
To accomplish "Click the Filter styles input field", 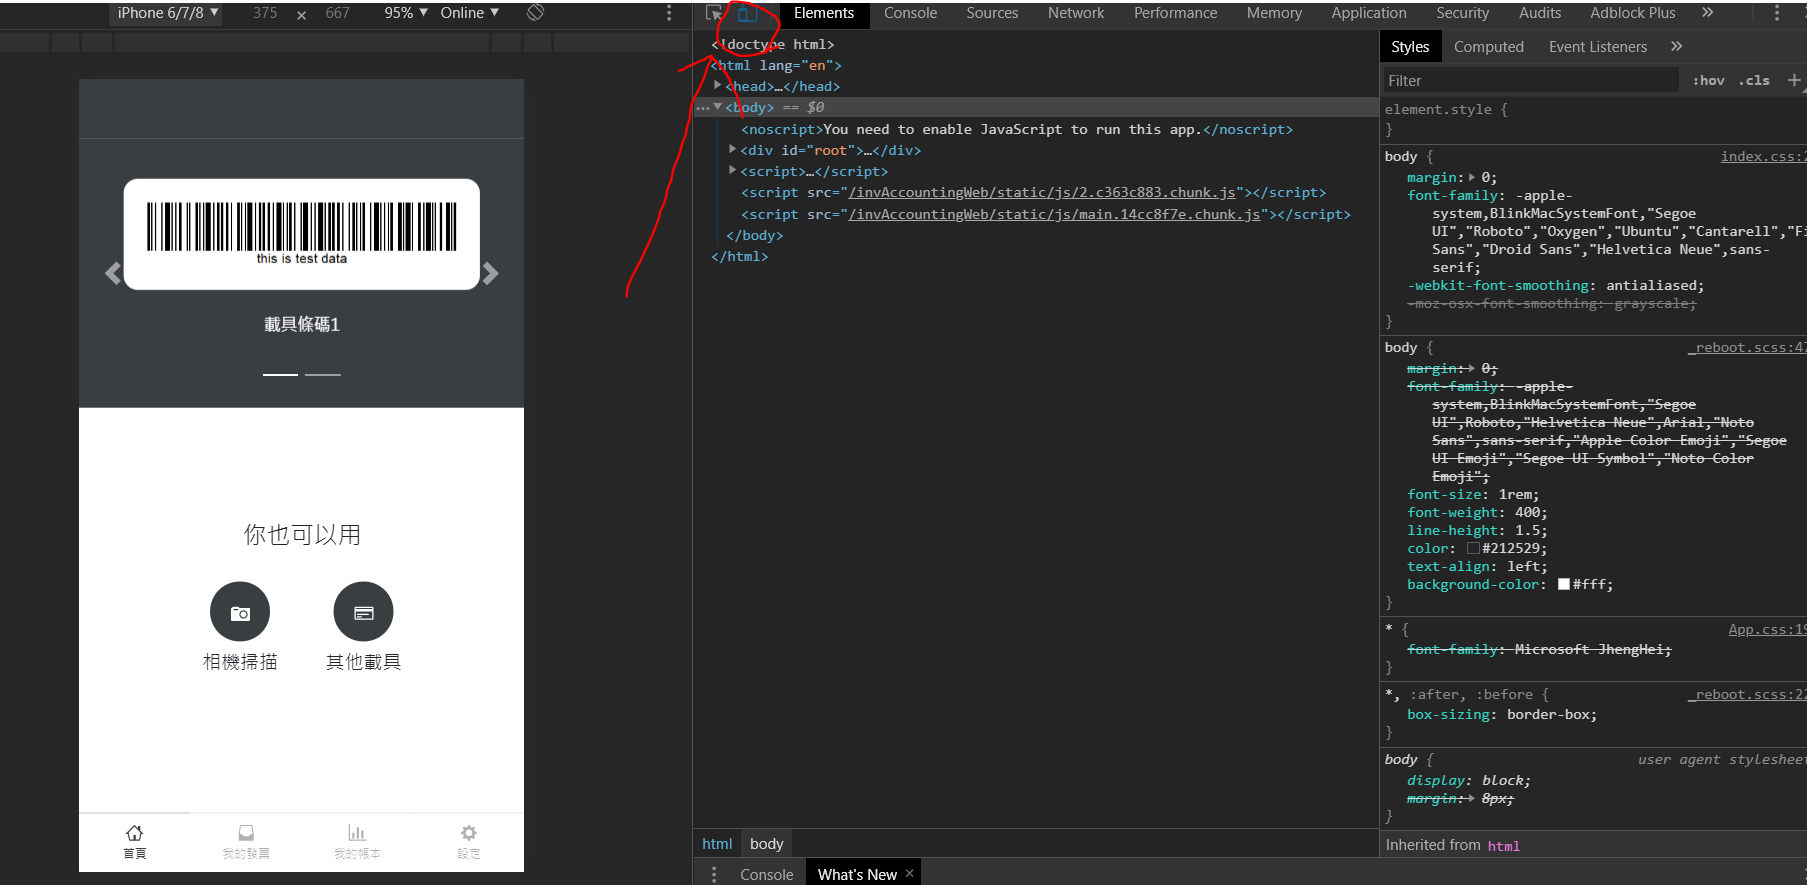I will pyautogui.click(x=1531, y=80).
